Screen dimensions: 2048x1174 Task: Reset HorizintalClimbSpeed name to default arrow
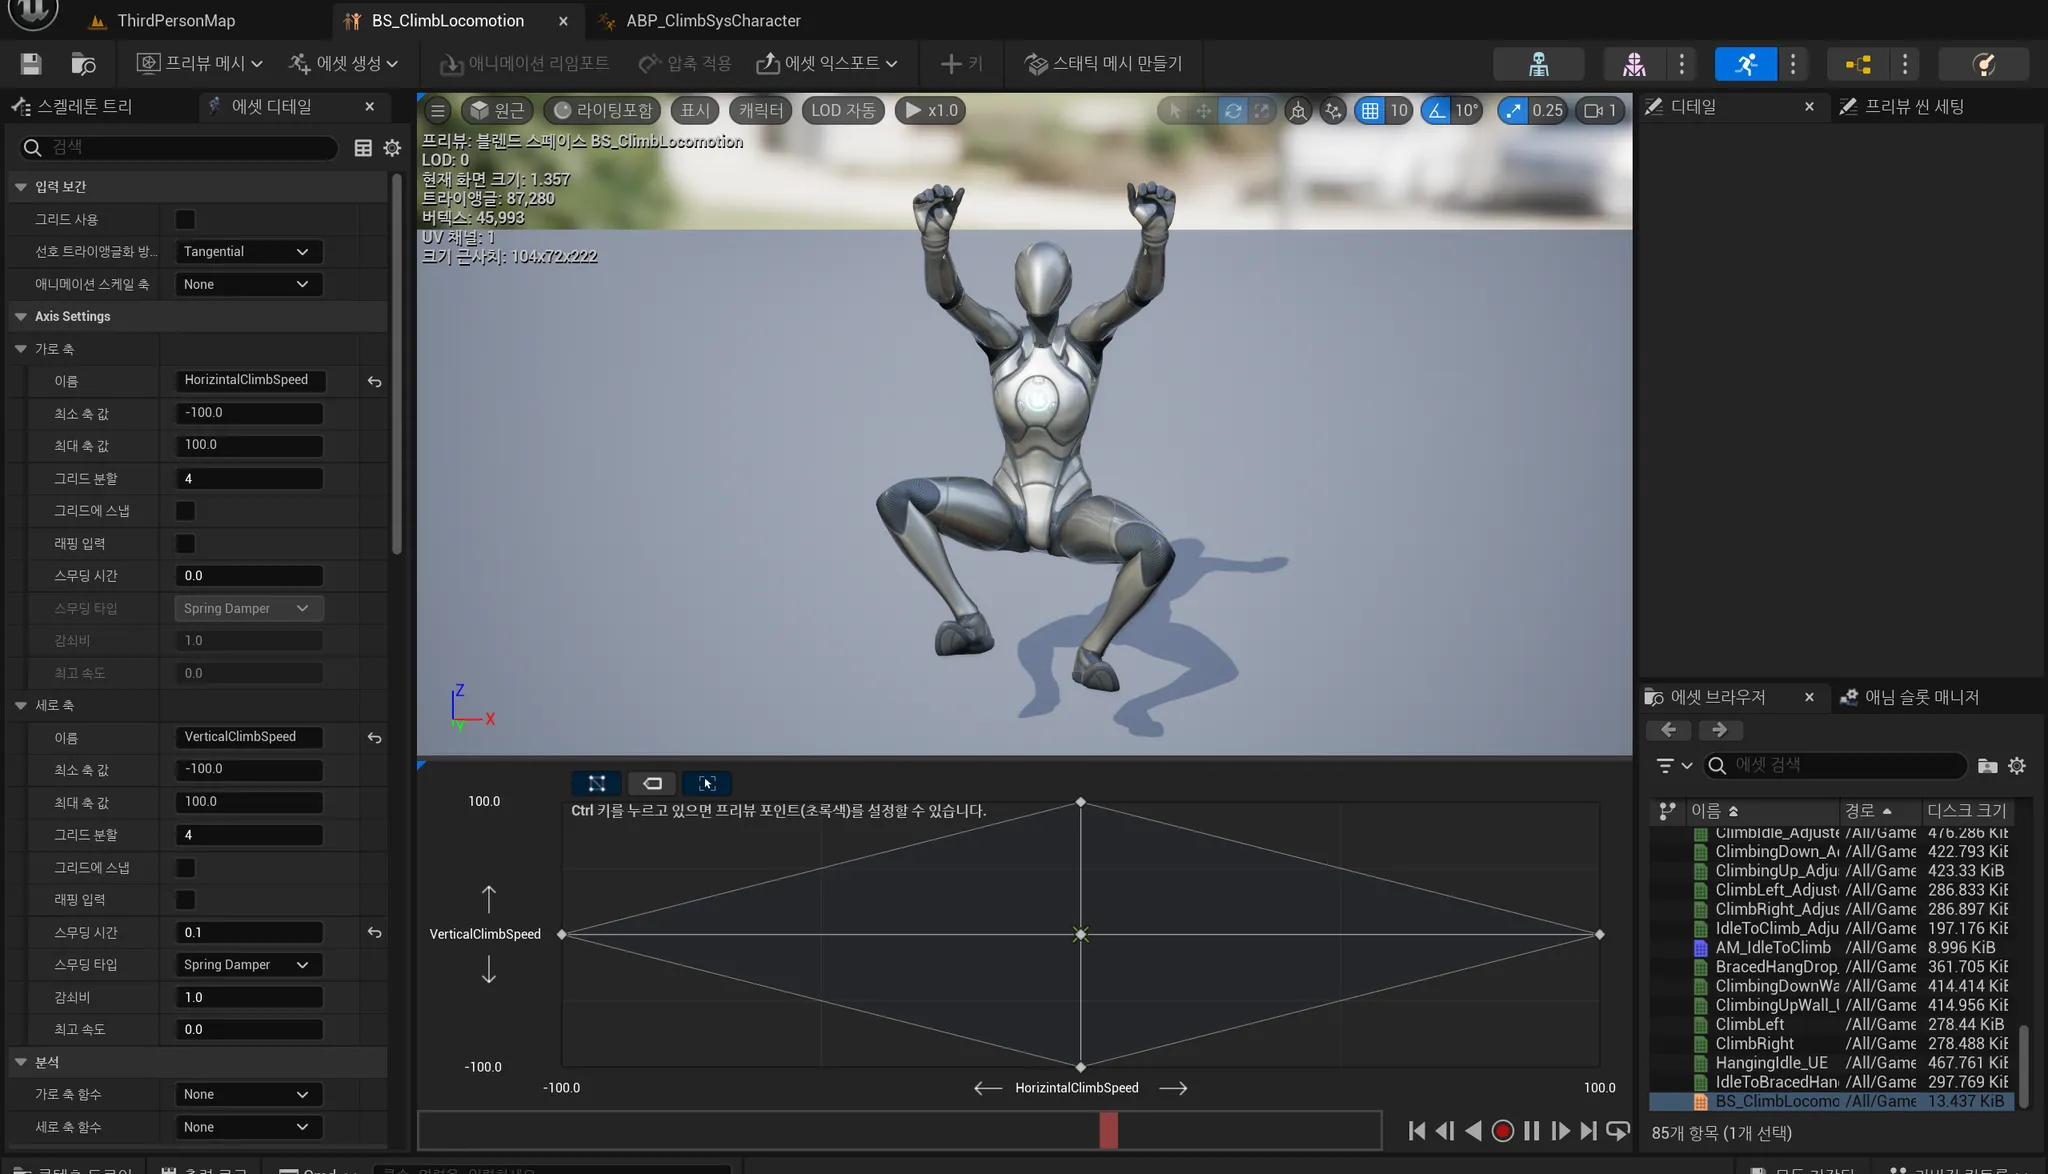[x=374, y=381]
